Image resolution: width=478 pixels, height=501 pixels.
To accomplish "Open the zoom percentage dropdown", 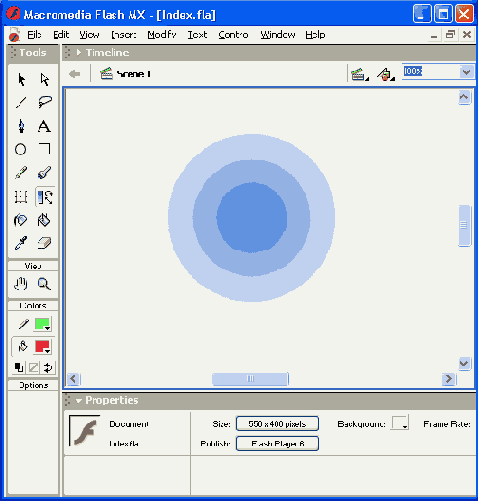I will point(466,72).
